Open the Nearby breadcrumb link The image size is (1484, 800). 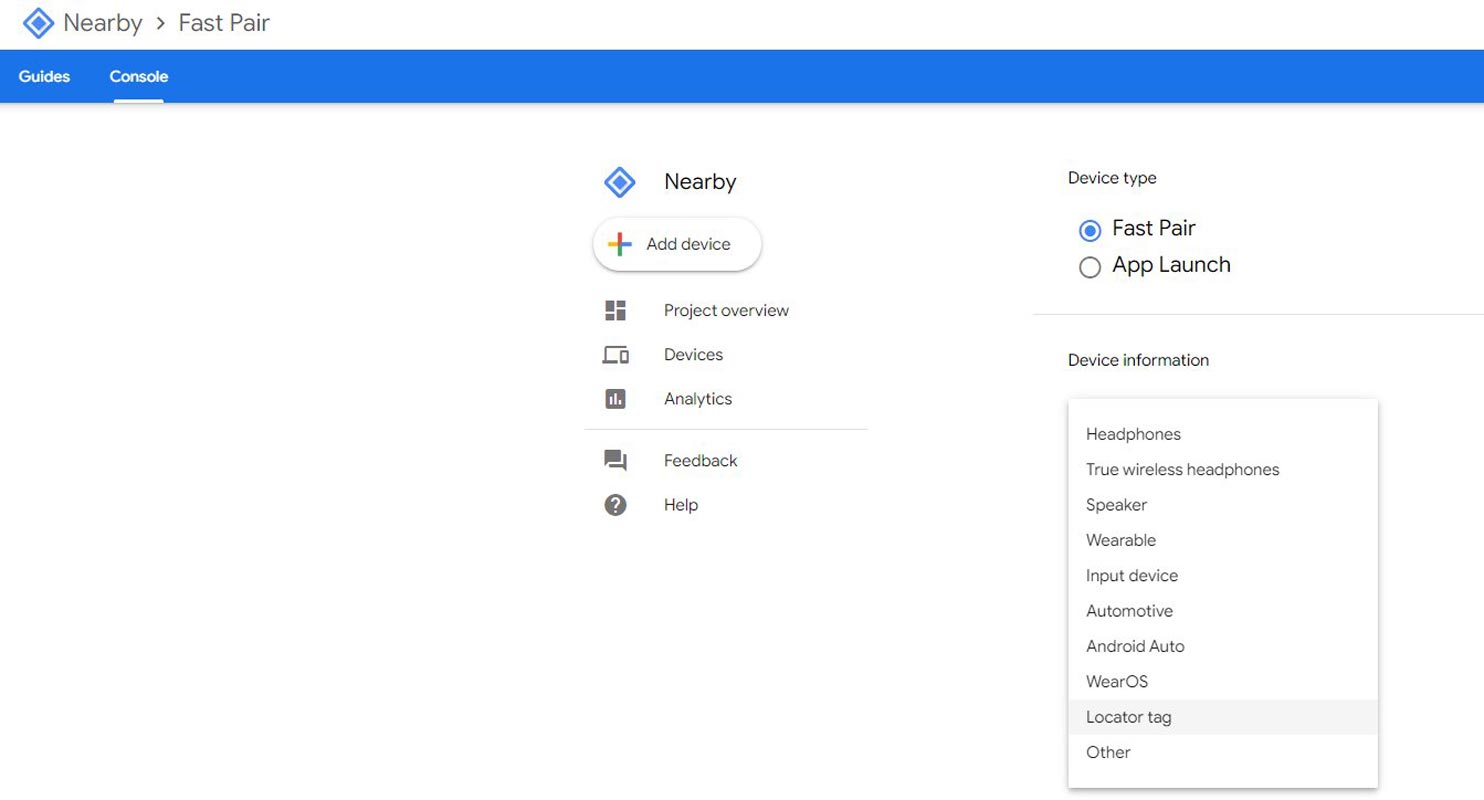pos(103,23)
